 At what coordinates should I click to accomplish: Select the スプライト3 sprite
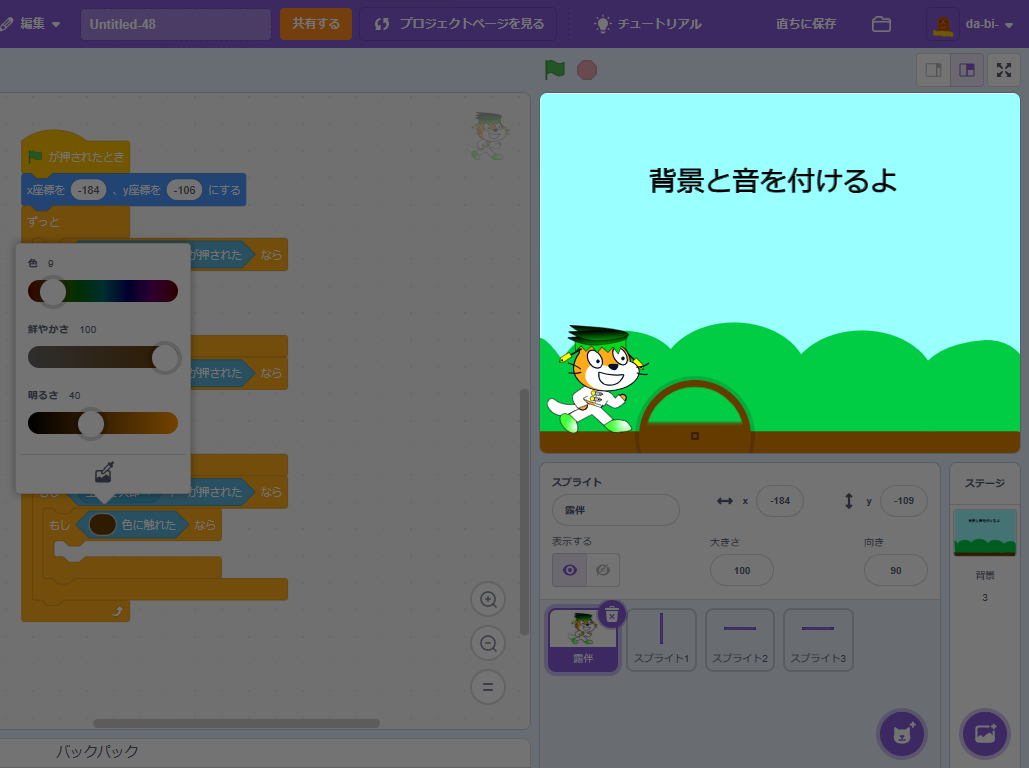pos(818,640)
